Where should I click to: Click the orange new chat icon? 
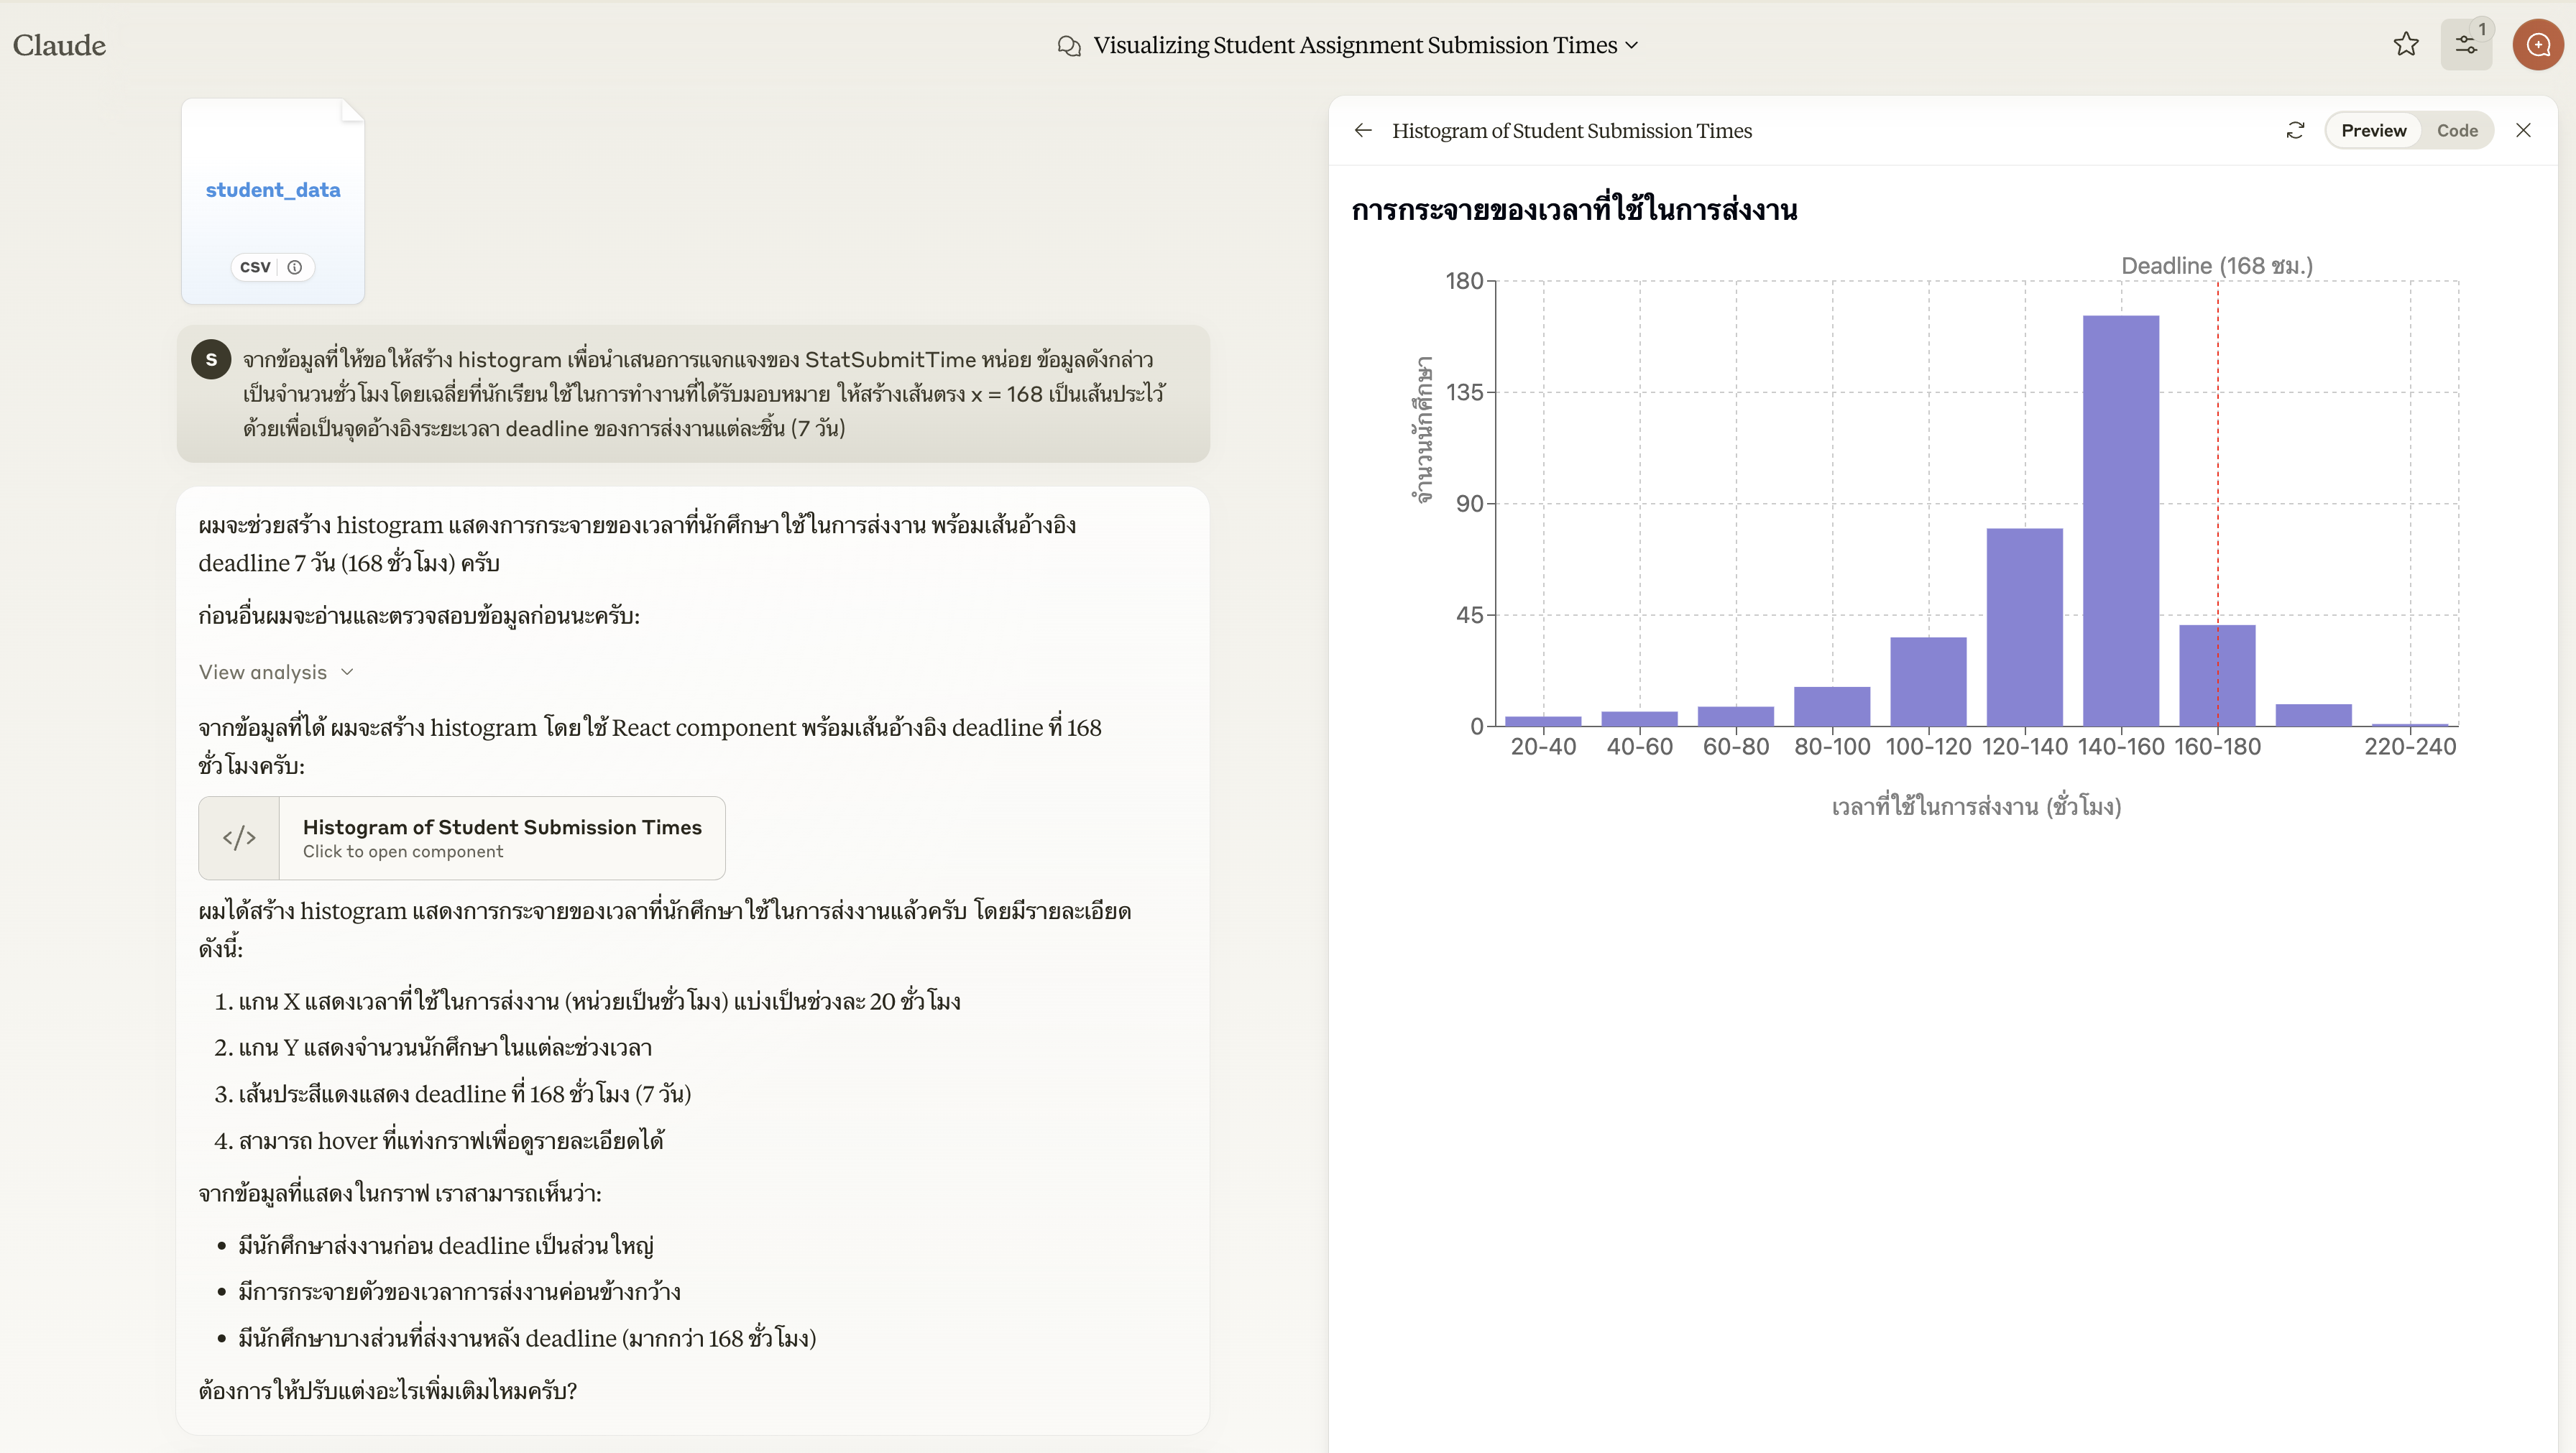(2538, 45)
